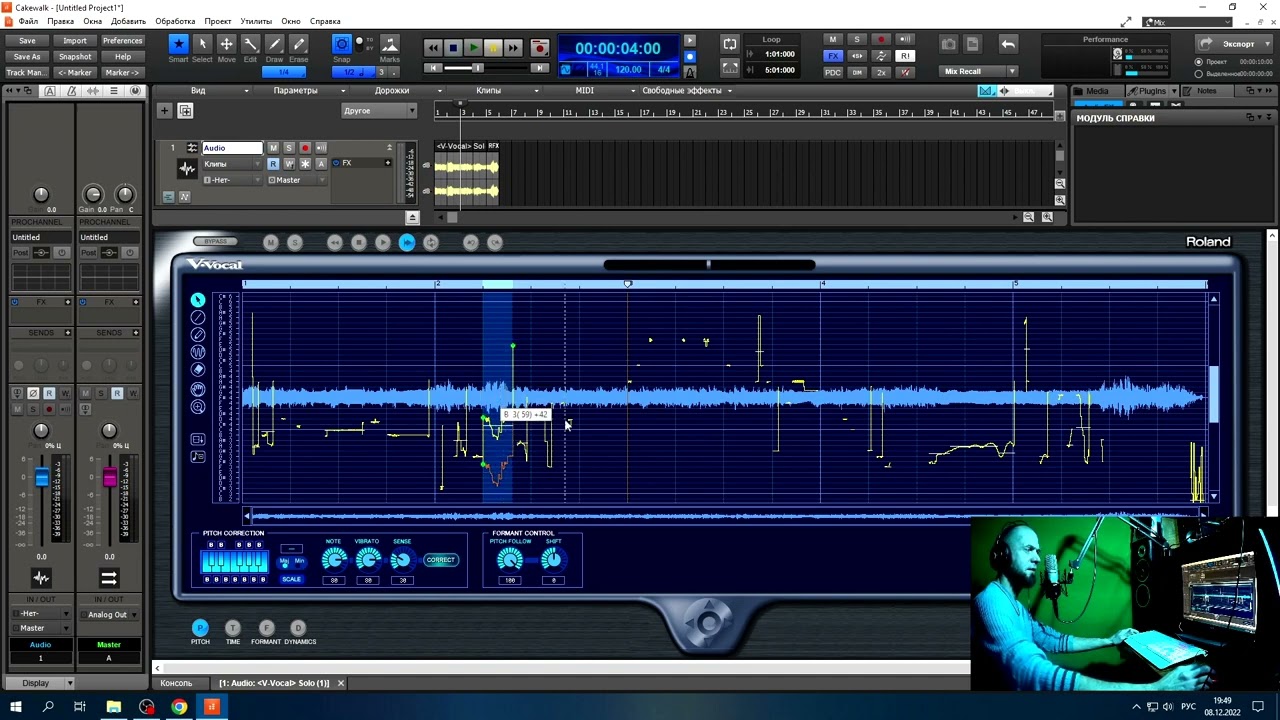This screenshot has height=720, width=1280.
Task: Open the Mix Recall dropdown
Action: (1012, 72)
